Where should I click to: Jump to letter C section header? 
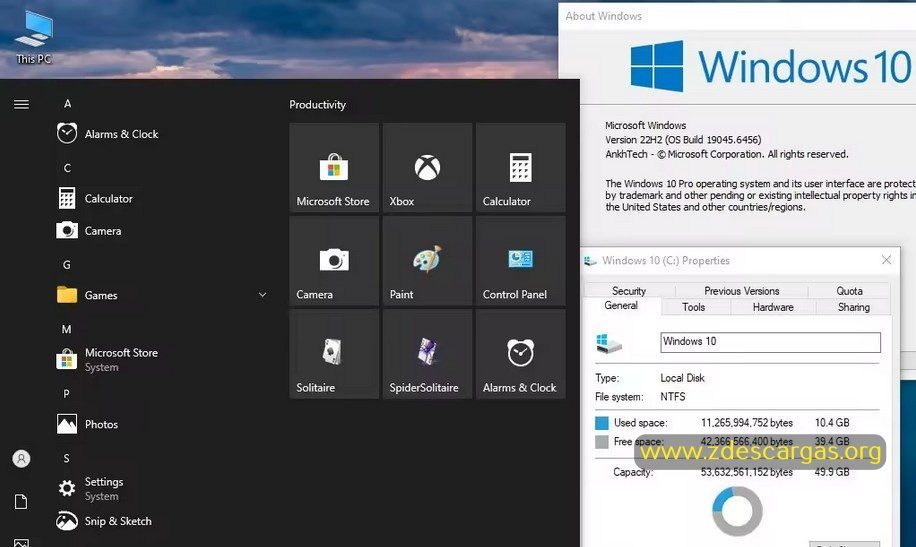[x=67, y=168]
